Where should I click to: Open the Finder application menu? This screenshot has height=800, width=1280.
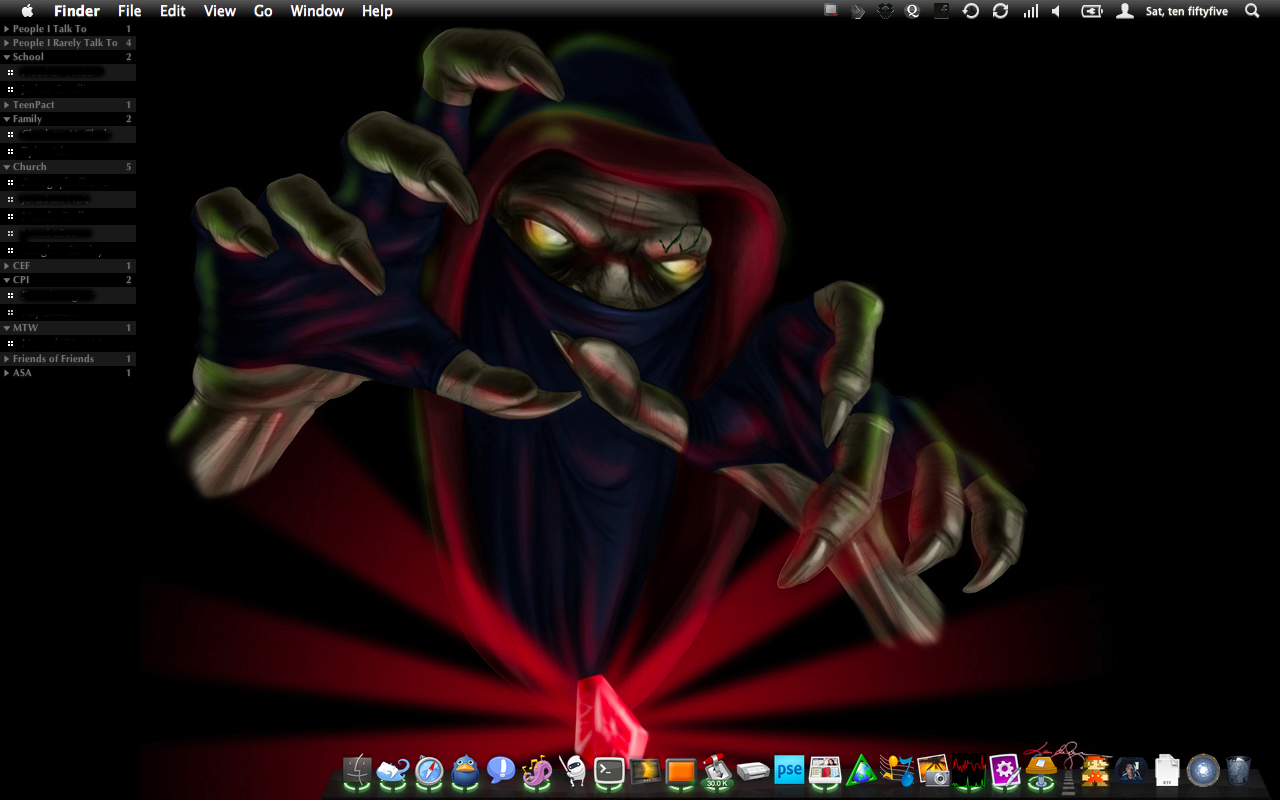pyautogui.click(x=77, y=11)
